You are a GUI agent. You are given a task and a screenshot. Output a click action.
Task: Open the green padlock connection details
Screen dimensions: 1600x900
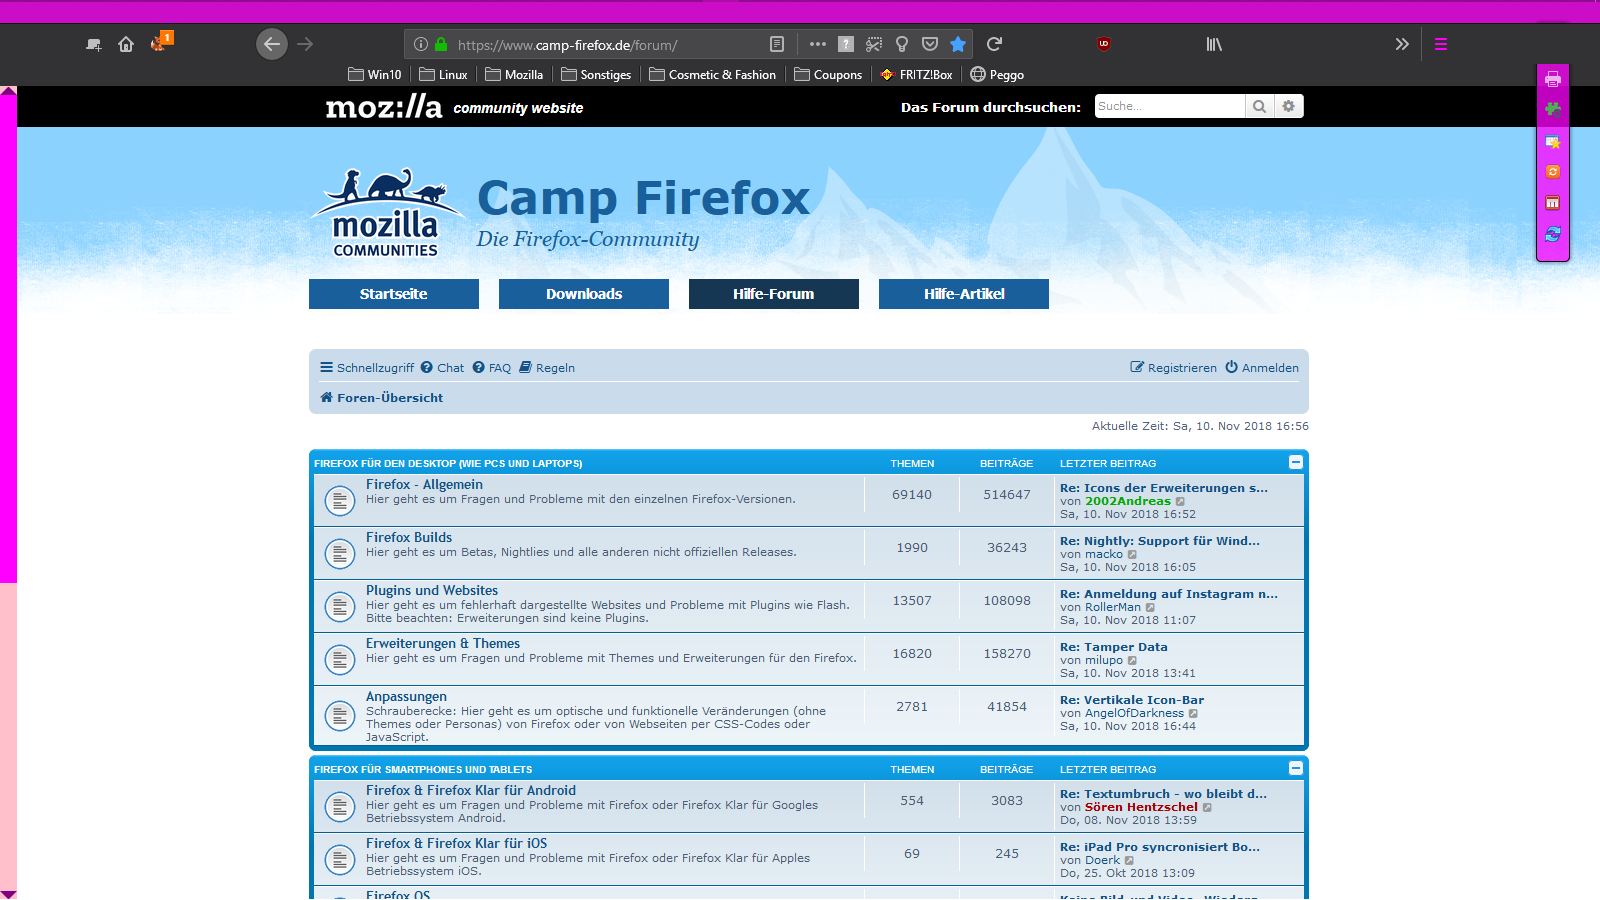[441, 44]
